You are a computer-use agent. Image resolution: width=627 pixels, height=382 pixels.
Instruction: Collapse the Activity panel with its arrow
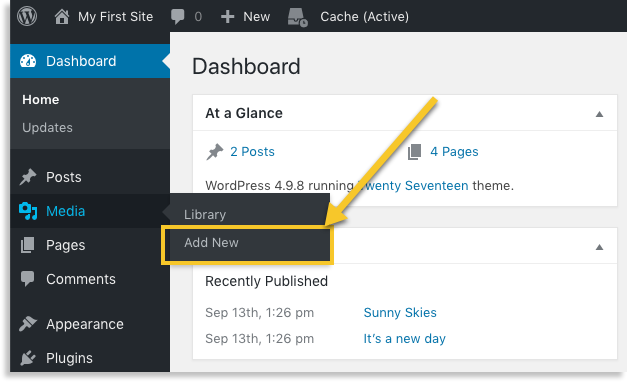(599, 247)
